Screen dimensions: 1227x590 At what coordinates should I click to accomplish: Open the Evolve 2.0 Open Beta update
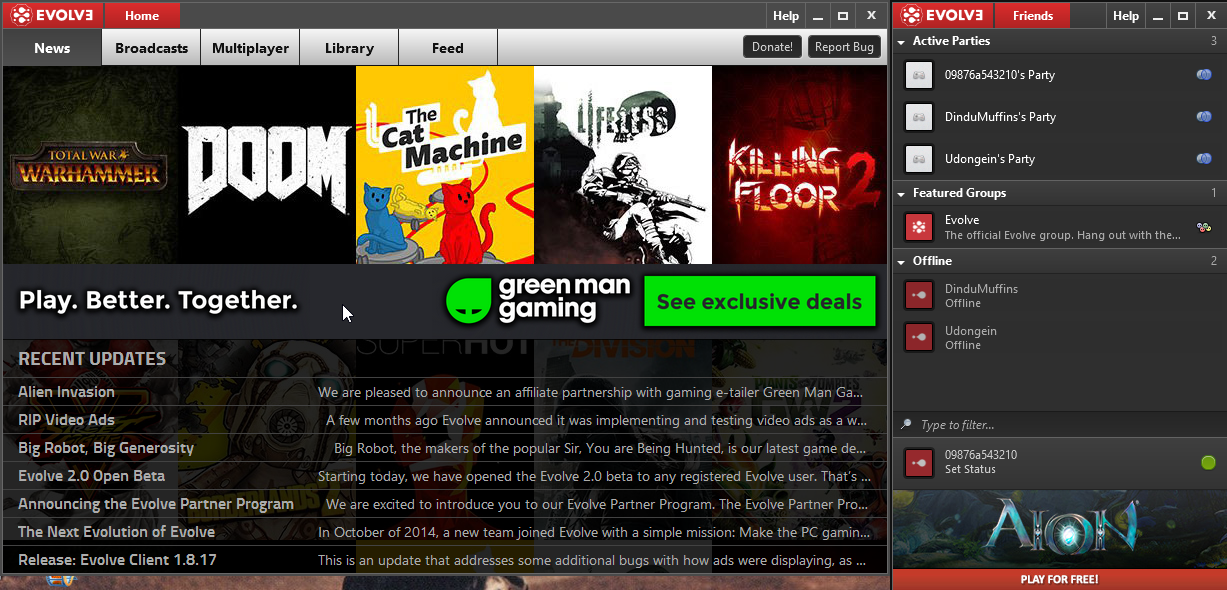point(445,476)
